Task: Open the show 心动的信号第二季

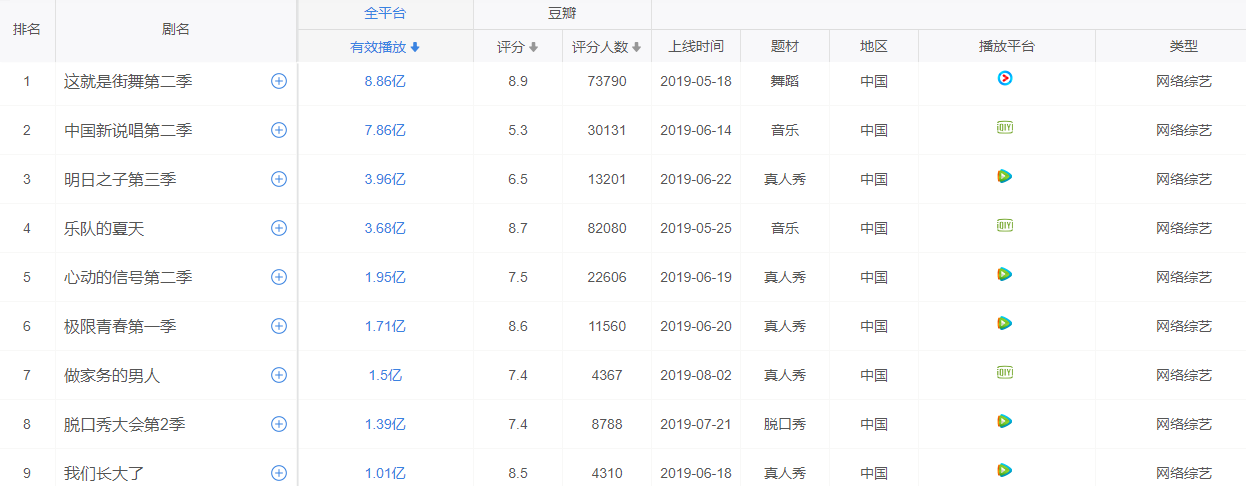Action: point(128,277)
